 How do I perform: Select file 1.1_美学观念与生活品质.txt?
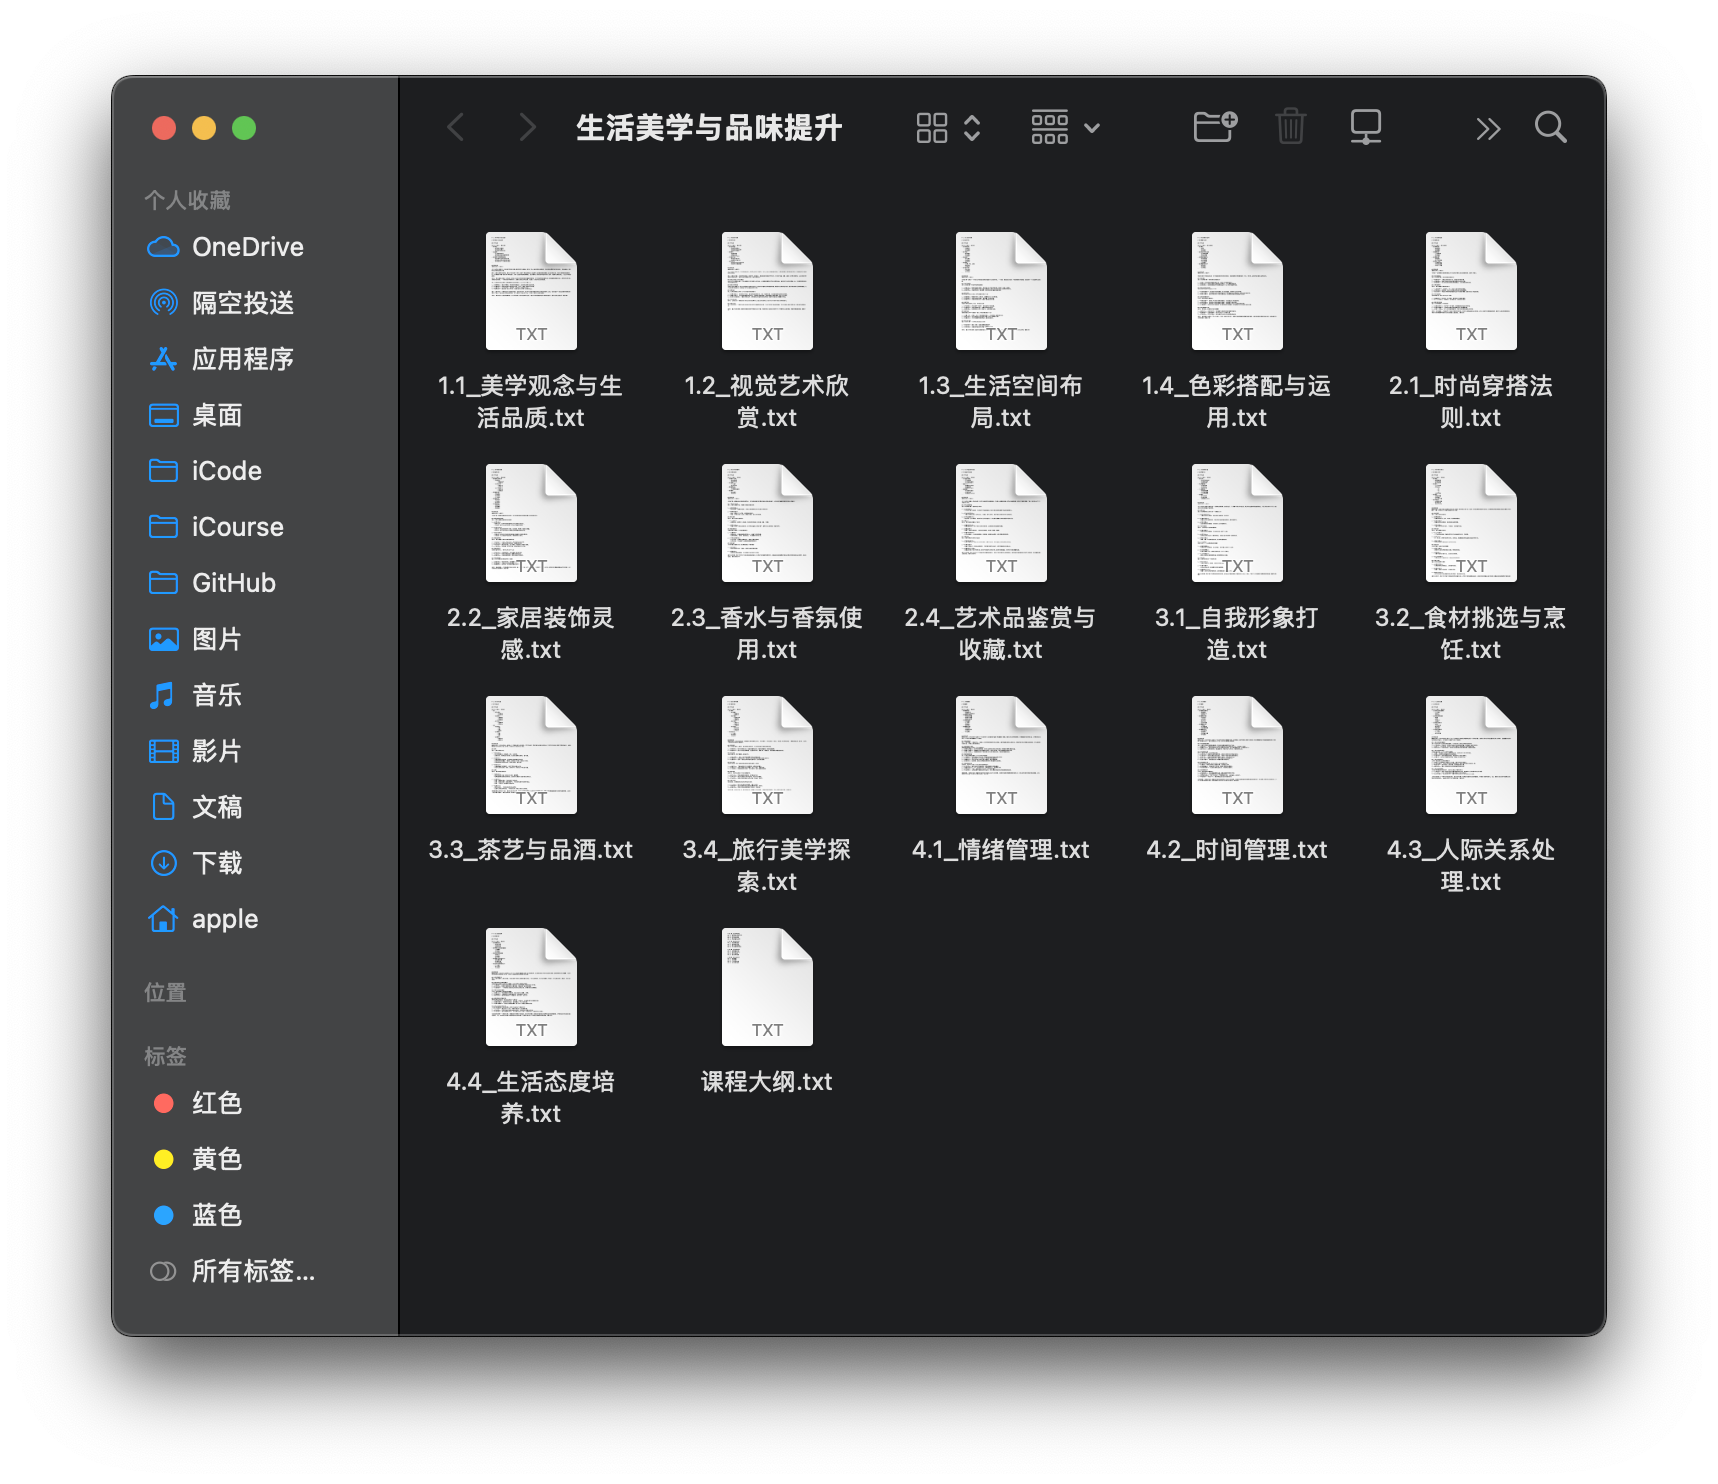pyautogui.click(x=531, y=330)
